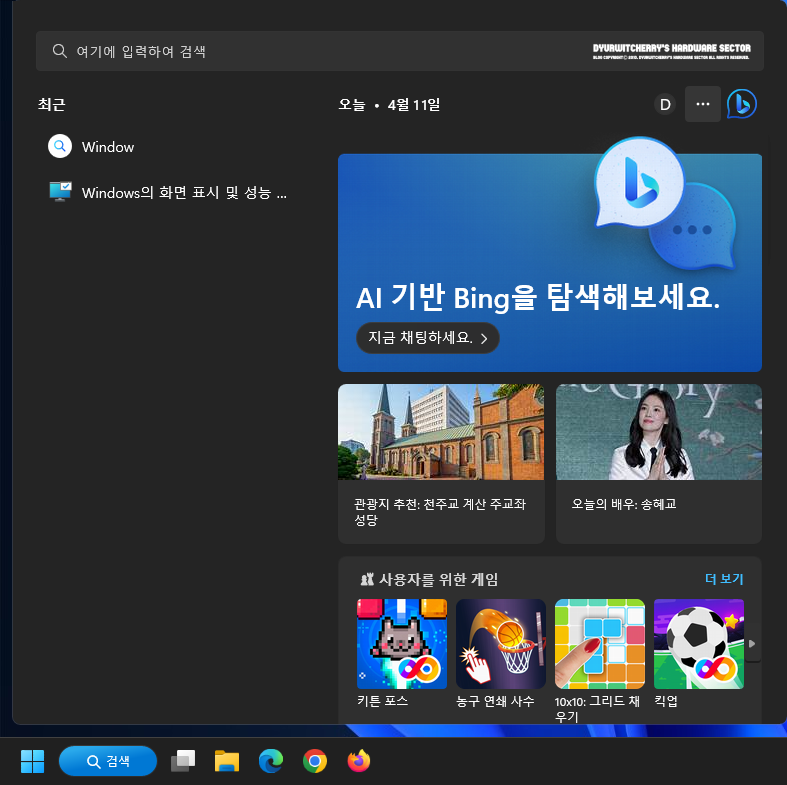Image resolution: width=787 pixels, height=785 pixels.
Task: Click the search box placeholder '여기에 입력하여 검색'
Action: [x=141, y=51]
